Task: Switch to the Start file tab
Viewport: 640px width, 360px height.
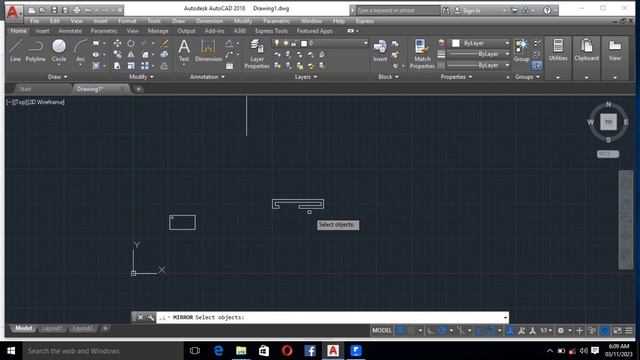Action: (x=25, y=89)
